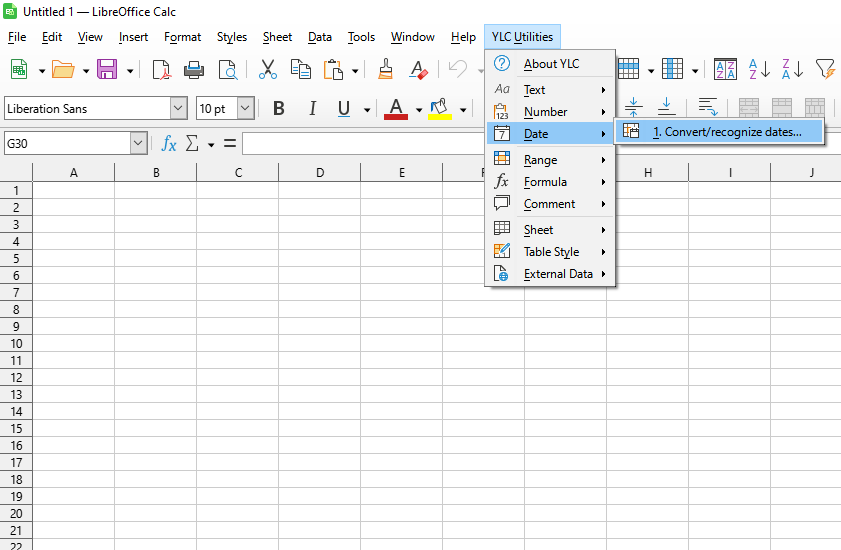This screenshot has height=550, width=841.
Task: Click the Cut scissors icon
Action: coord(267,69)
